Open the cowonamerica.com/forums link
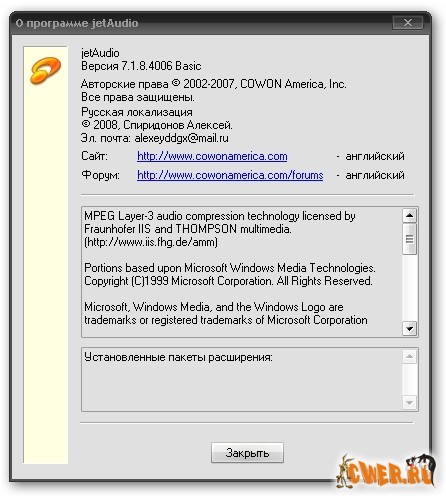The image size is (446, 496). (230, 175)
